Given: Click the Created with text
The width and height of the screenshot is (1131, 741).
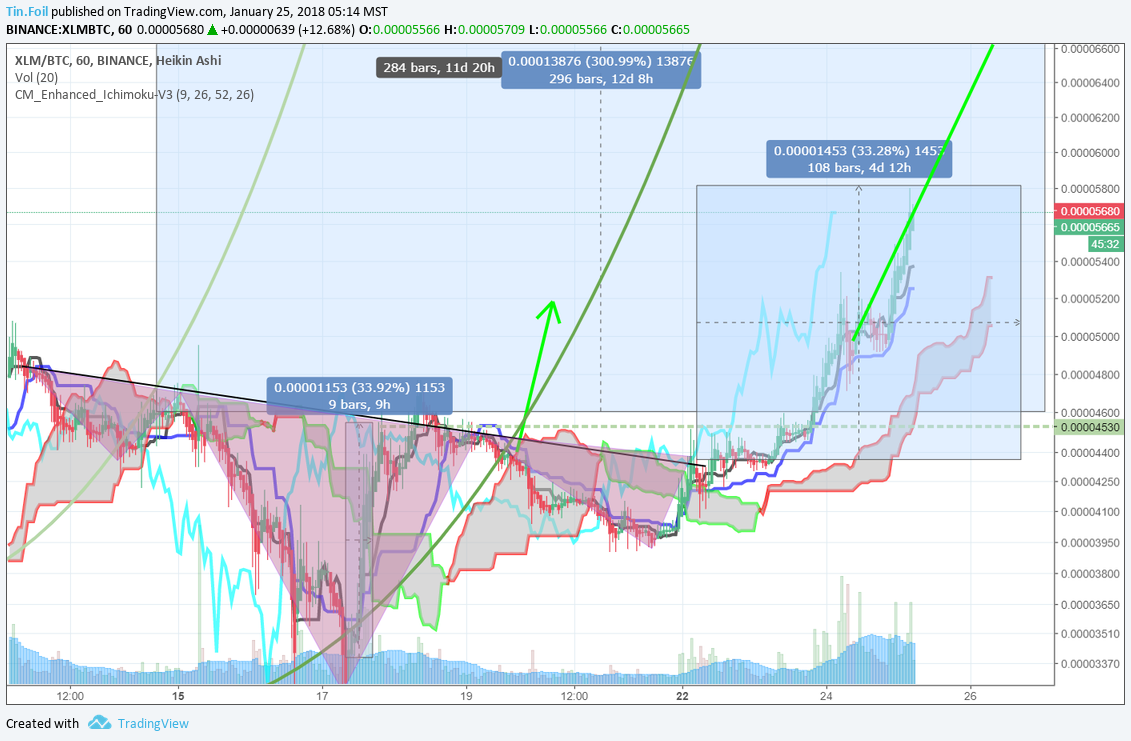Looking at the screenshot, I should click(x=43, y=724).
